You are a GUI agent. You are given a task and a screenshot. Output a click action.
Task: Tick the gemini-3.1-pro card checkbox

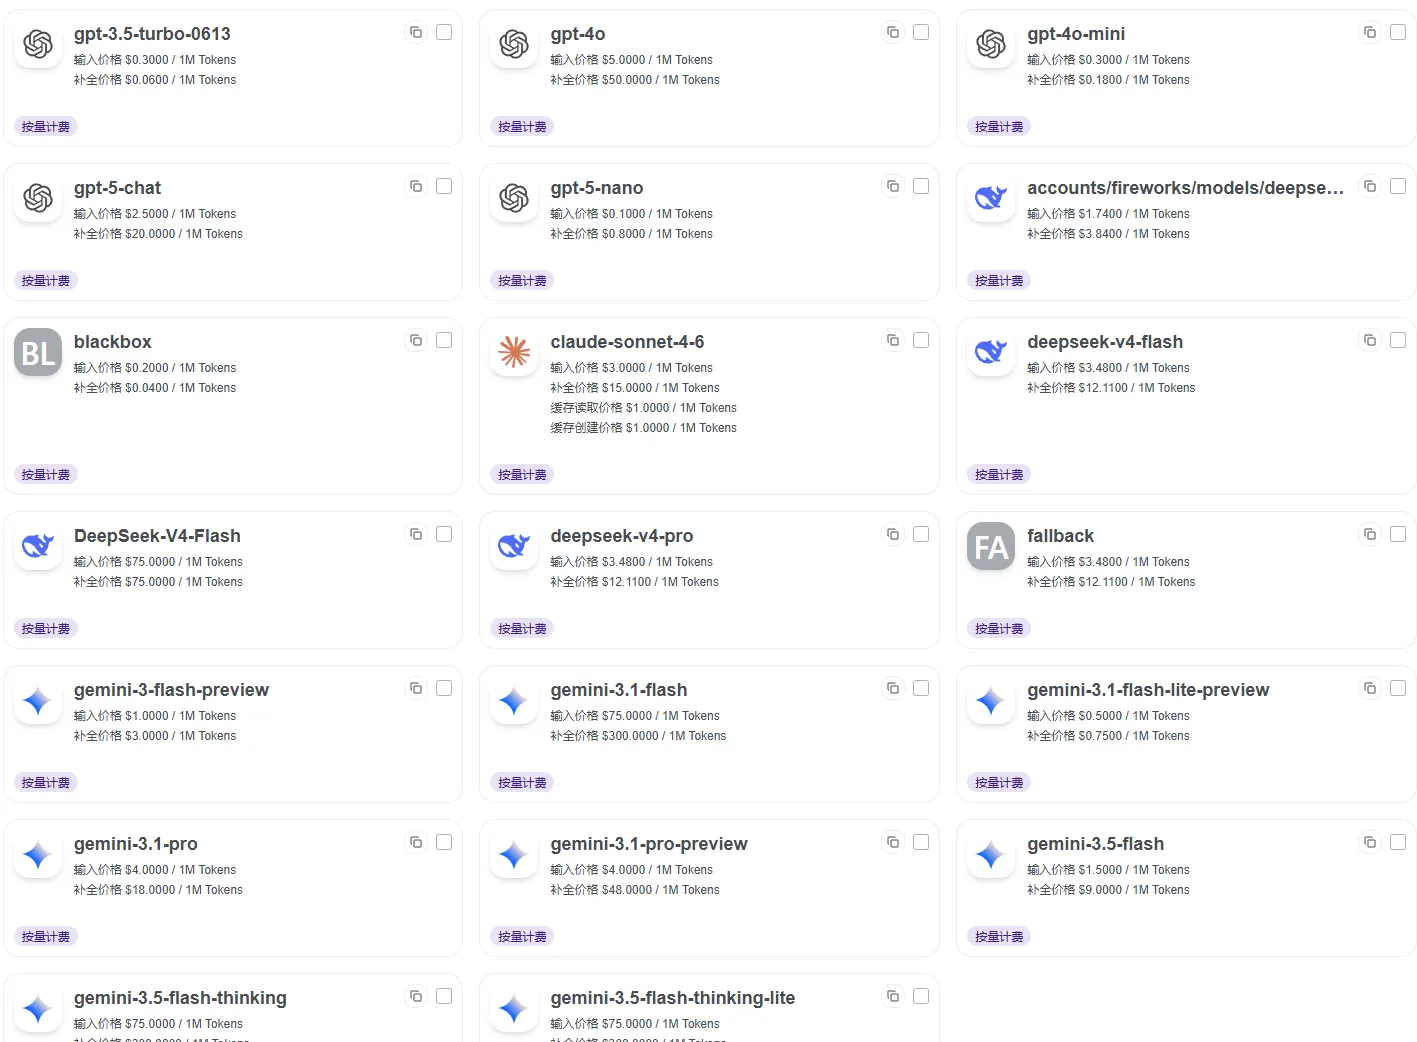tap(444, 842)
